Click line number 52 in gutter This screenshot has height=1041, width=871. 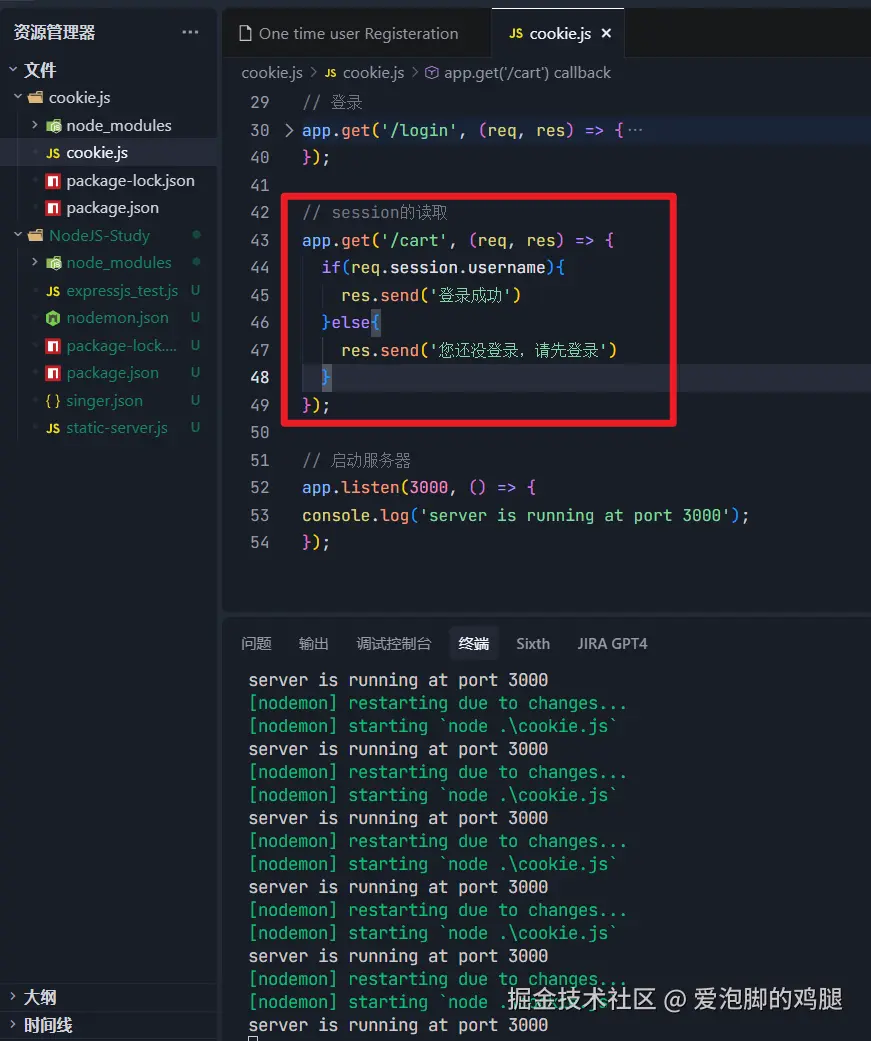260,487
